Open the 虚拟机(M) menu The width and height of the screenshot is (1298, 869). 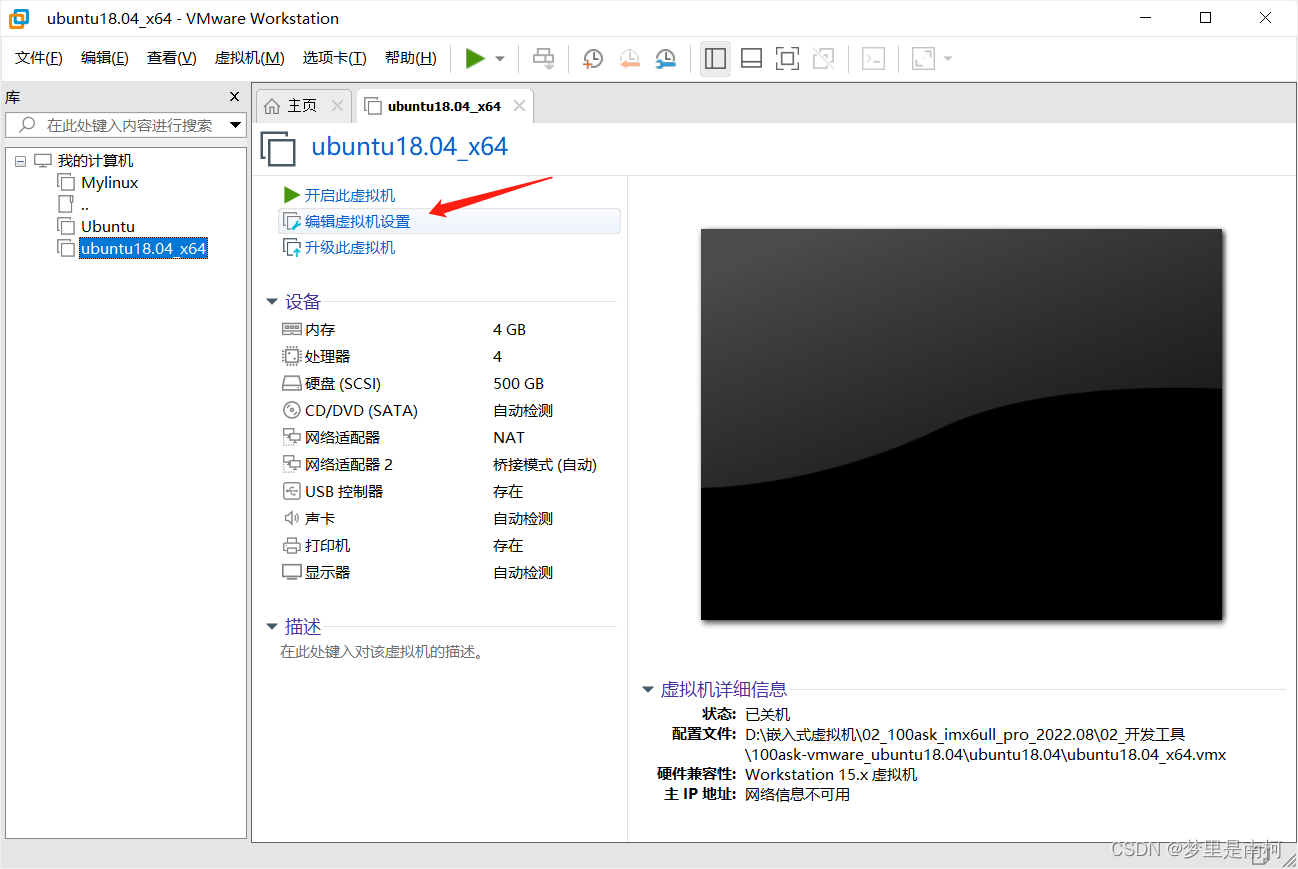(x=250, y=58)
